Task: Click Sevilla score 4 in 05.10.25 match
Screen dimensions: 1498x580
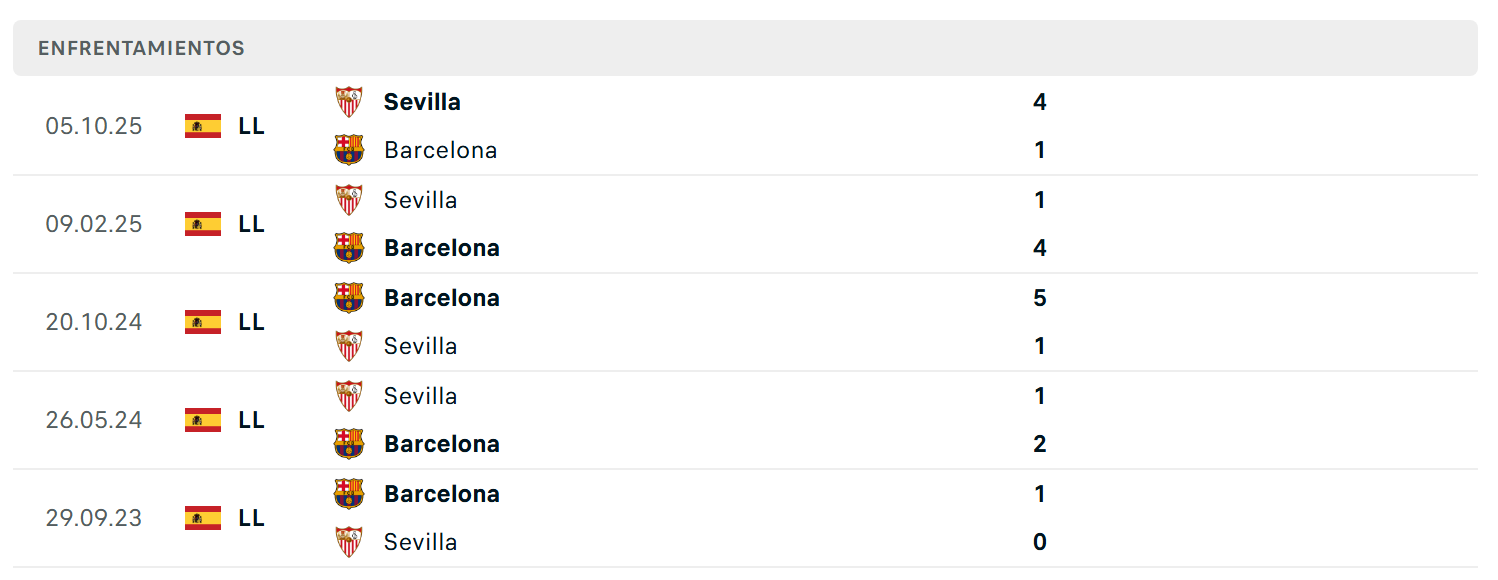Action: 1040,102
